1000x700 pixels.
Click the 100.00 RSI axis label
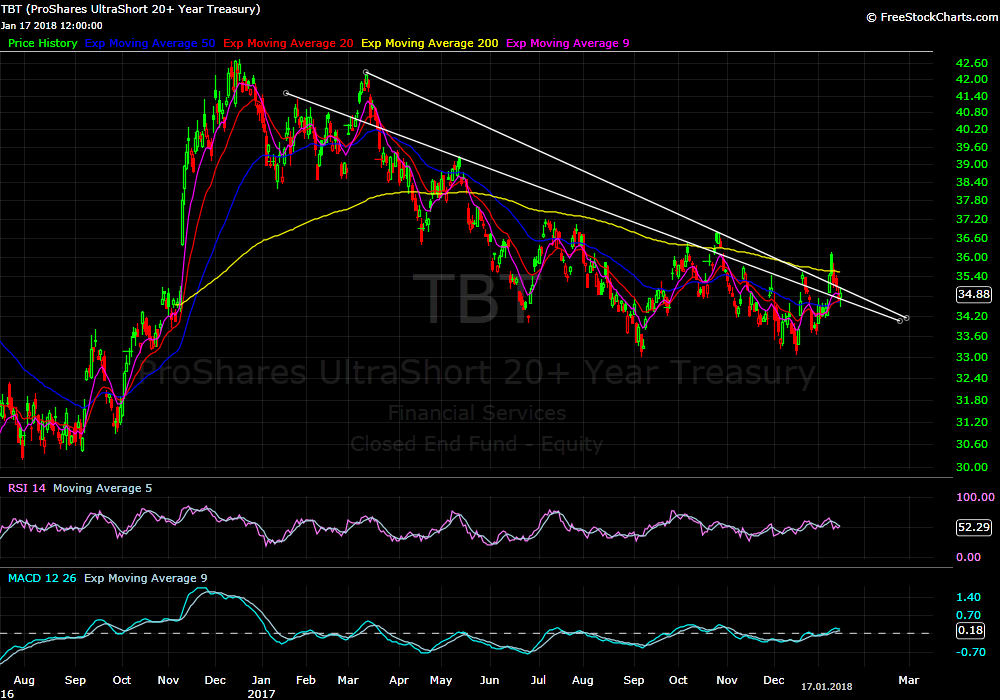click(975, 497)
